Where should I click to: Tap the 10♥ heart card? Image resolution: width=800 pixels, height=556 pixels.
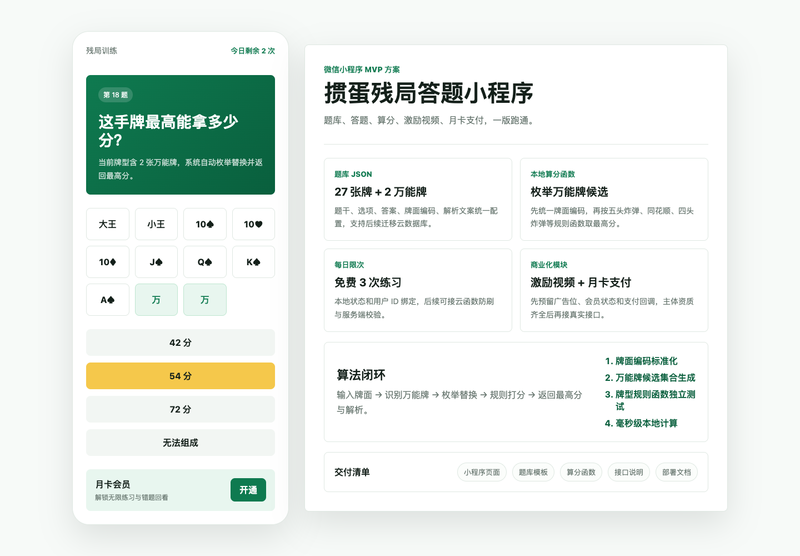[253, 224]
